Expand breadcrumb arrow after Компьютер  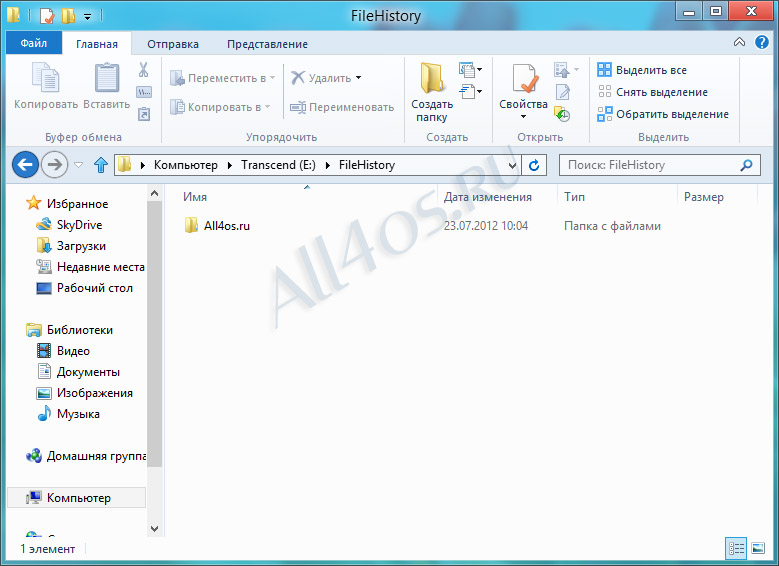230,165
